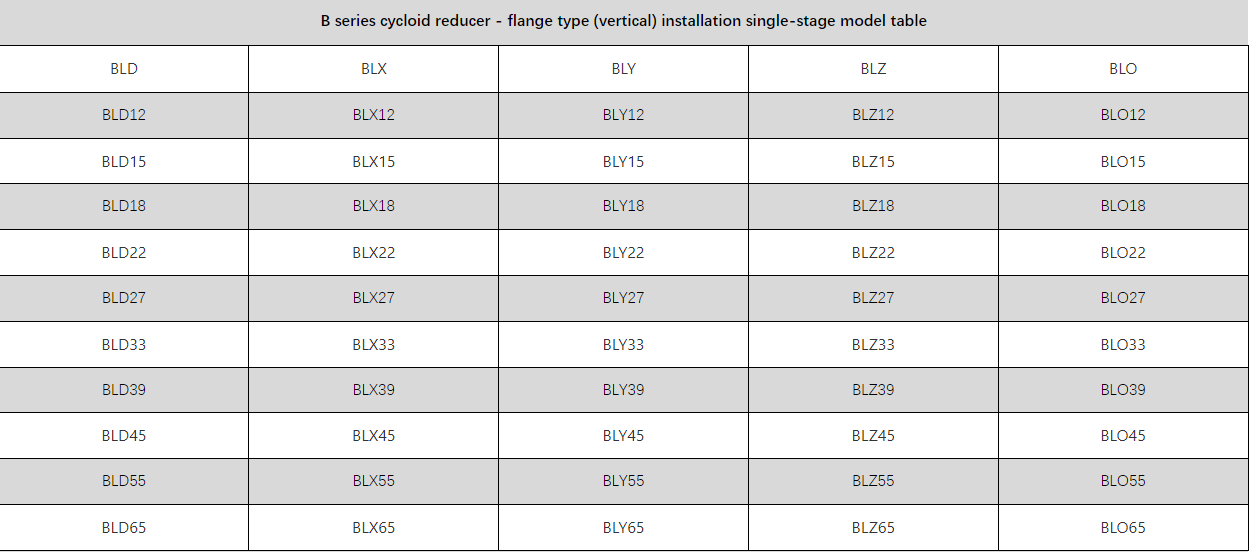Click the BLD65 model cell
Image resolution: width=1249 pixels, height=552 pixels.
coord(124,528)
